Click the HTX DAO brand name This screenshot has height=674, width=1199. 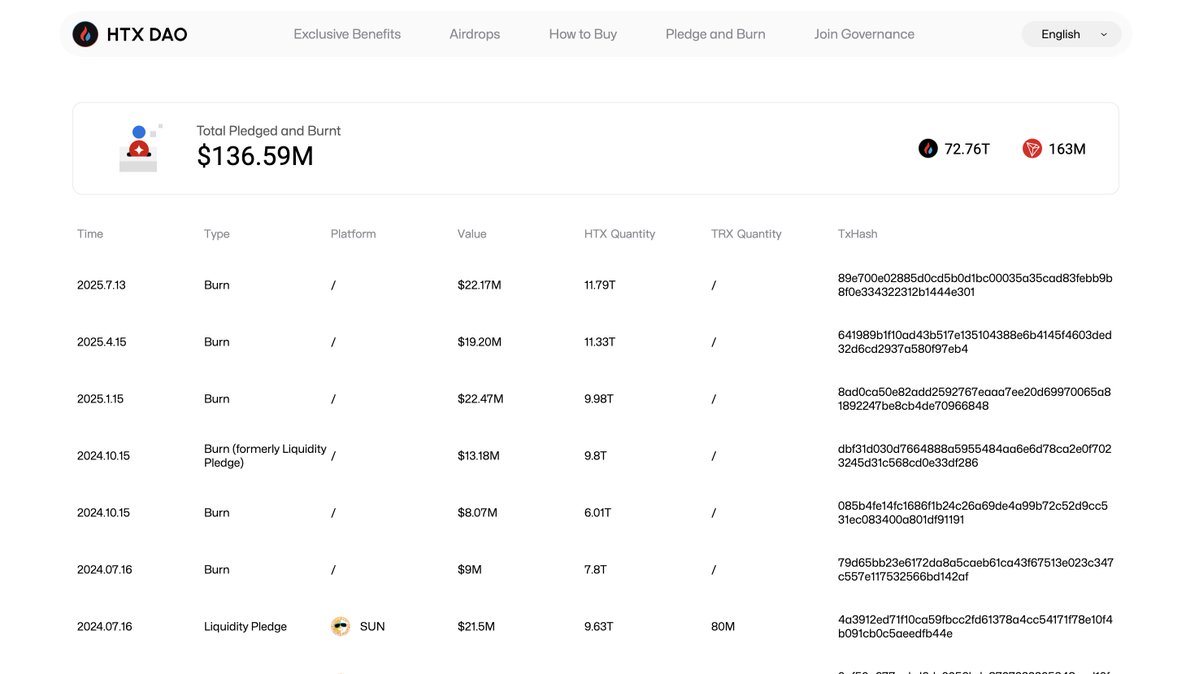(147, 34)
